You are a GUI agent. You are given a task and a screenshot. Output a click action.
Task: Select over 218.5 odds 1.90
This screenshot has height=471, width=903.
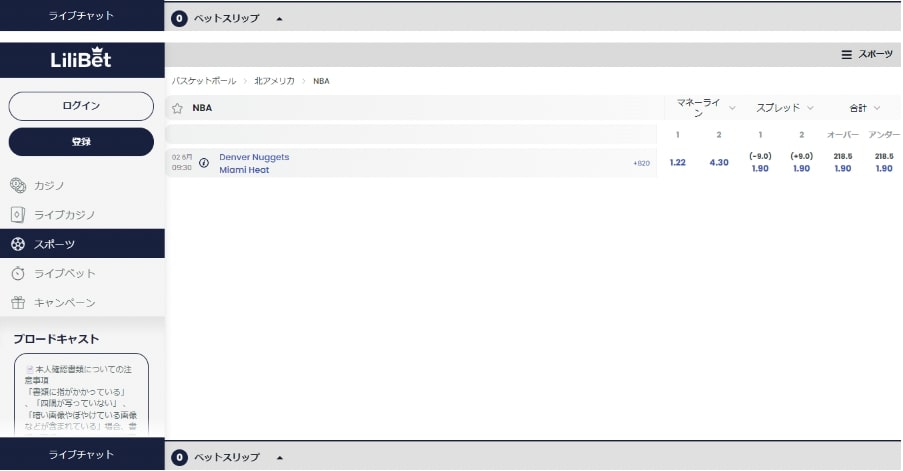click(843, 163)
